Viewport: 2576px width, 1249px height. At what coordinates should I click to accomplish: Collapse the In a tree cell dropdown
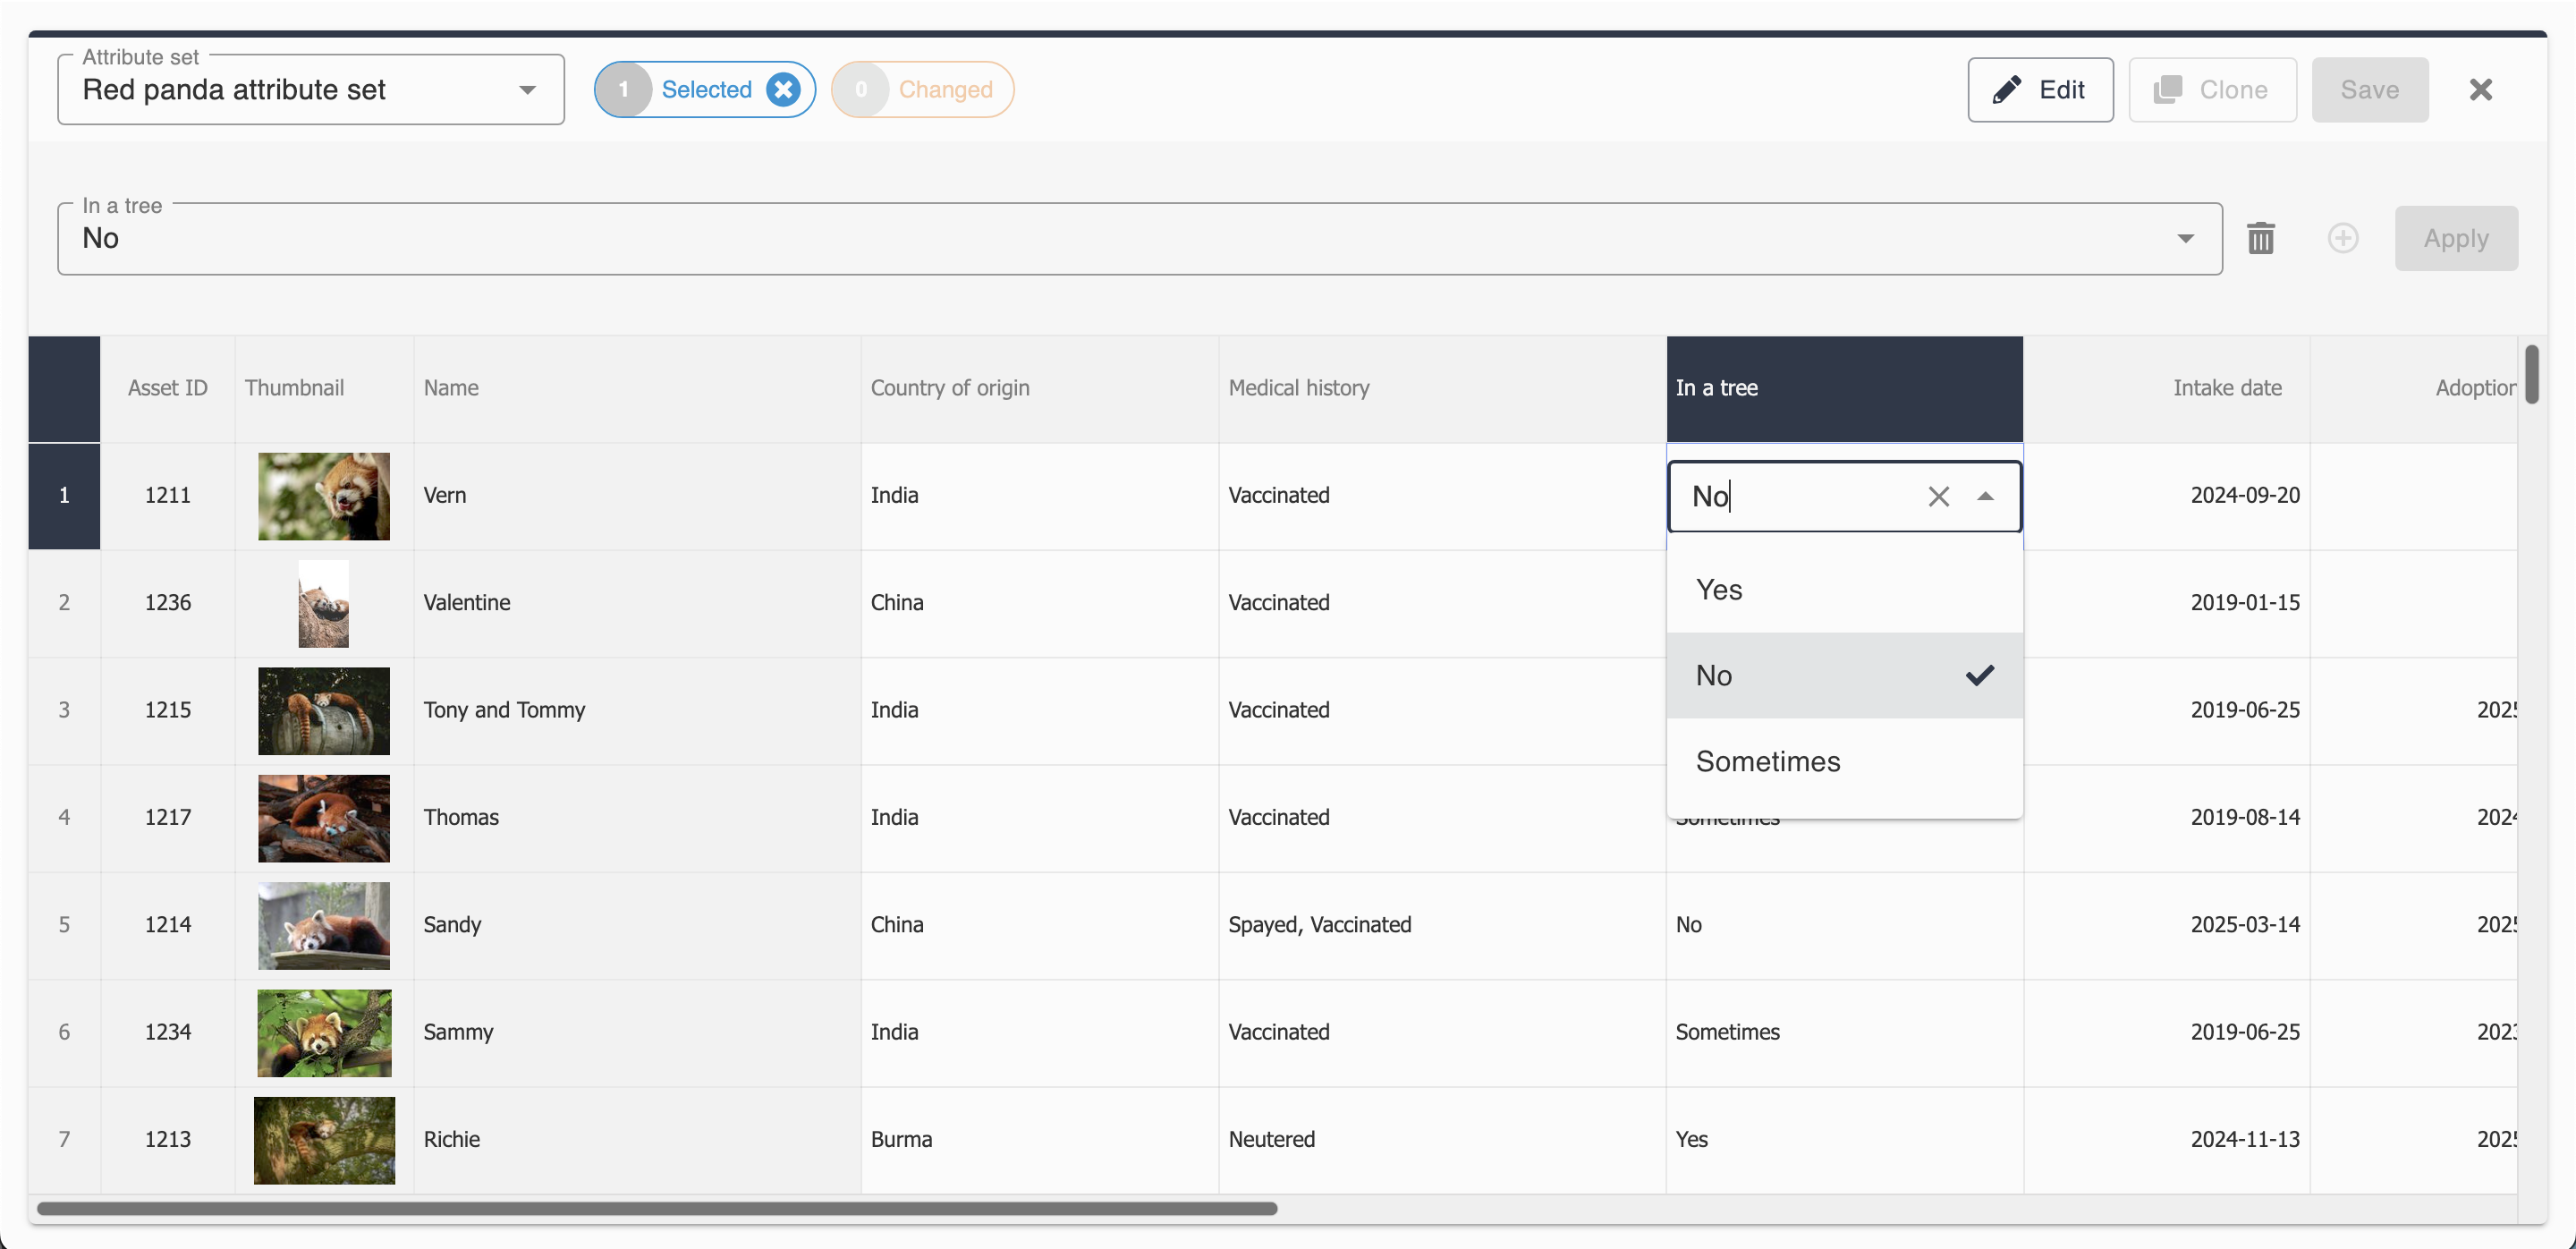[1985, 496]
